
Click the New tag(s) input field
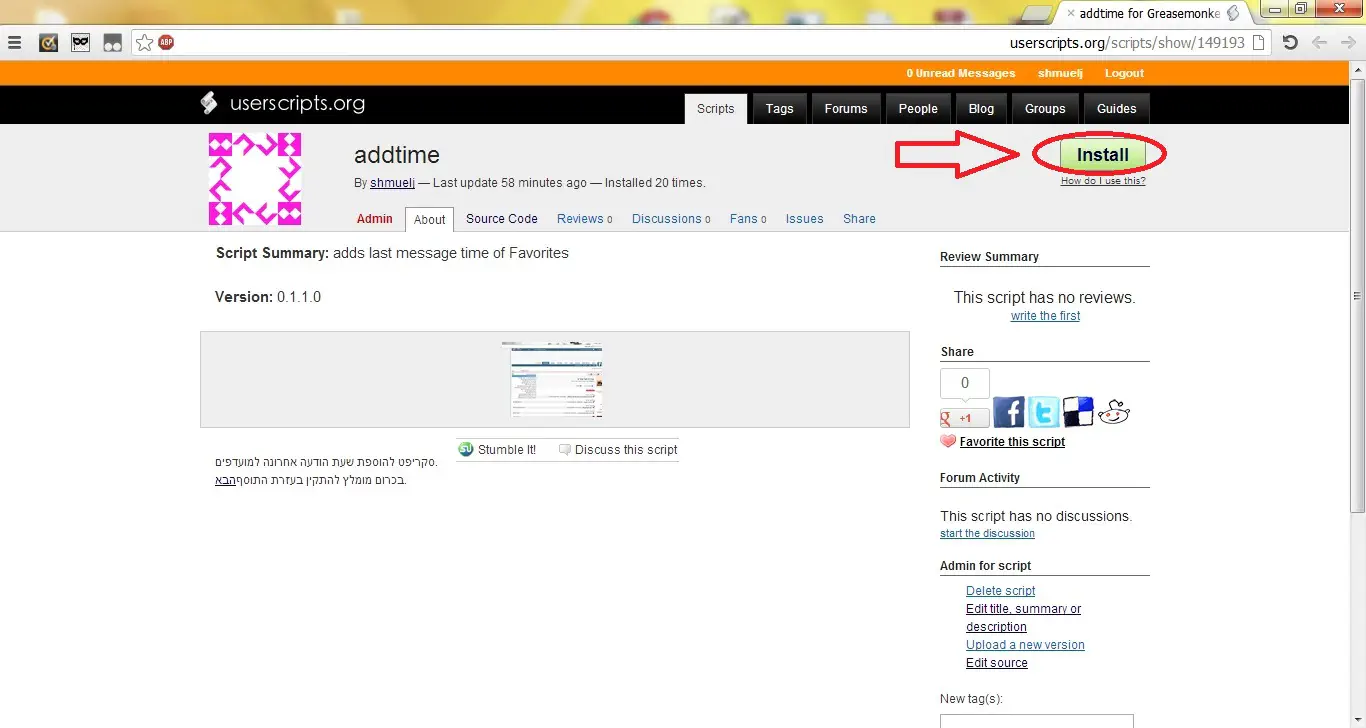[x=1036, y=721]
